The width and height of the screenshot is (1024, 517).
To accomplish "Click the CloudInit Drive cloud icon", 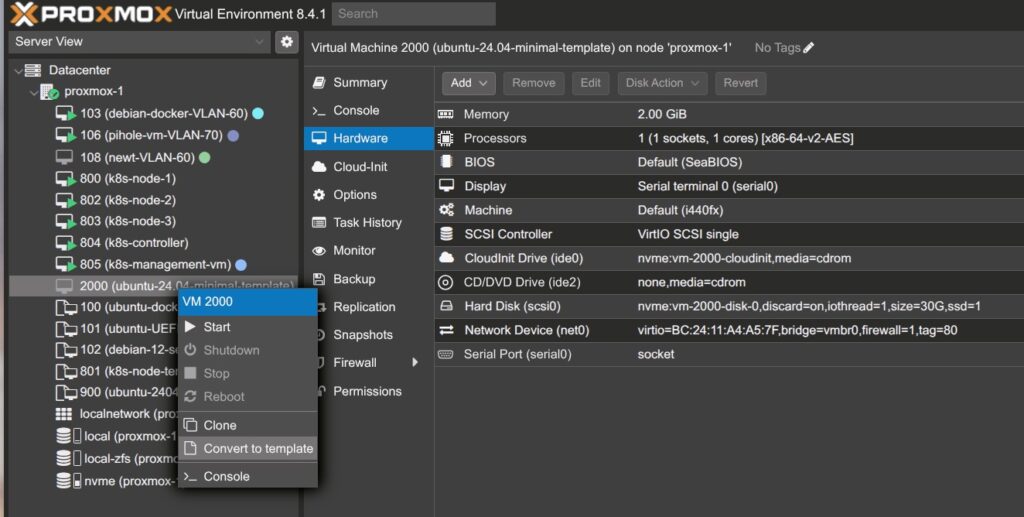I will 447,258.
